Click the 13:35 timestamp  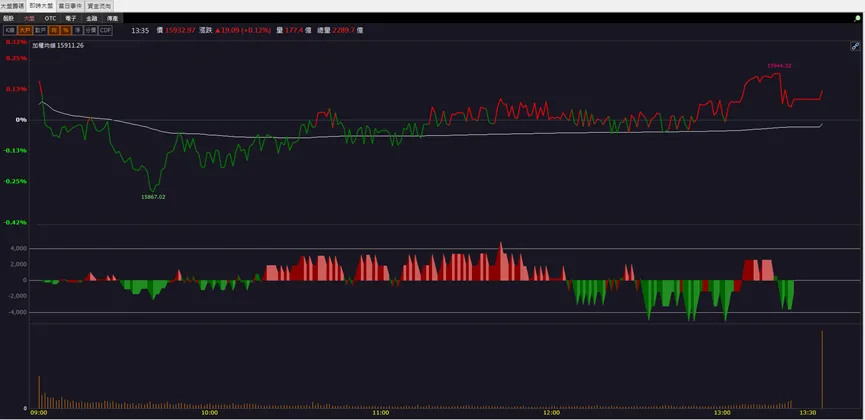click(140, 30)
